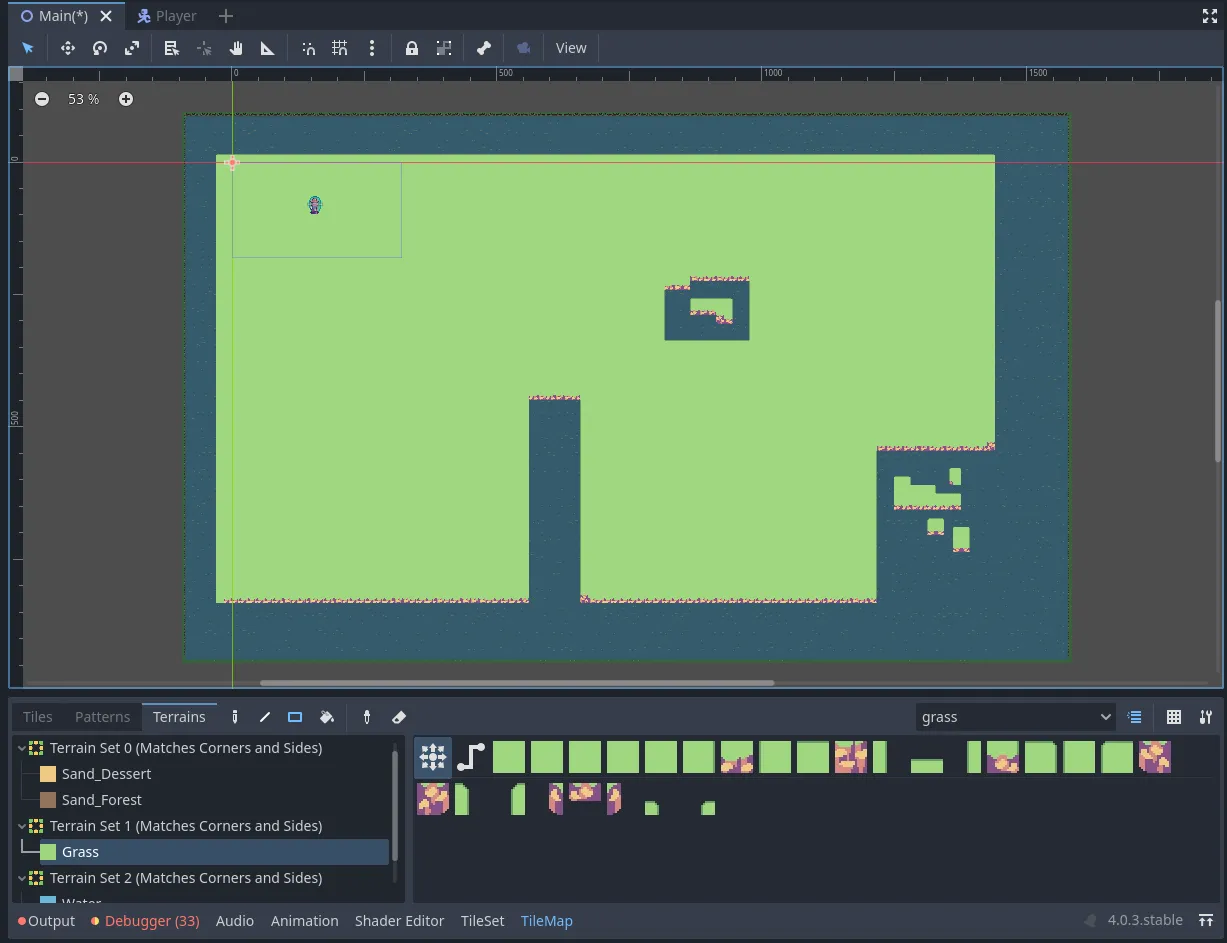The image size is (1227, 943).
Task: Open the Patterns tab
Action: coord(102,717)
